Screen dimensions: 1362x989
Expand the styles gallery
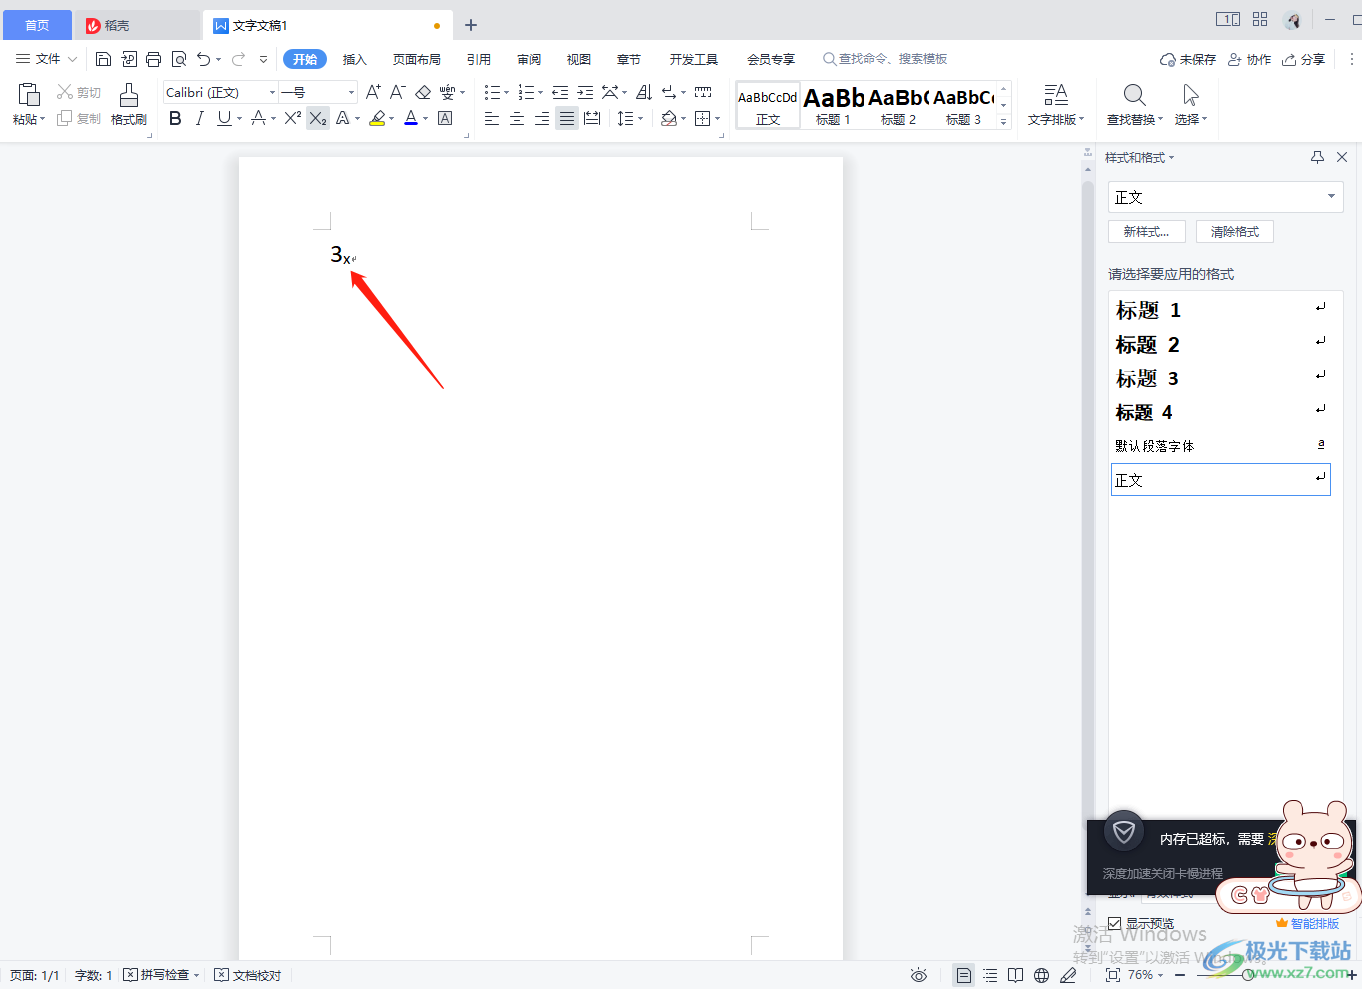pos(1004,121)
